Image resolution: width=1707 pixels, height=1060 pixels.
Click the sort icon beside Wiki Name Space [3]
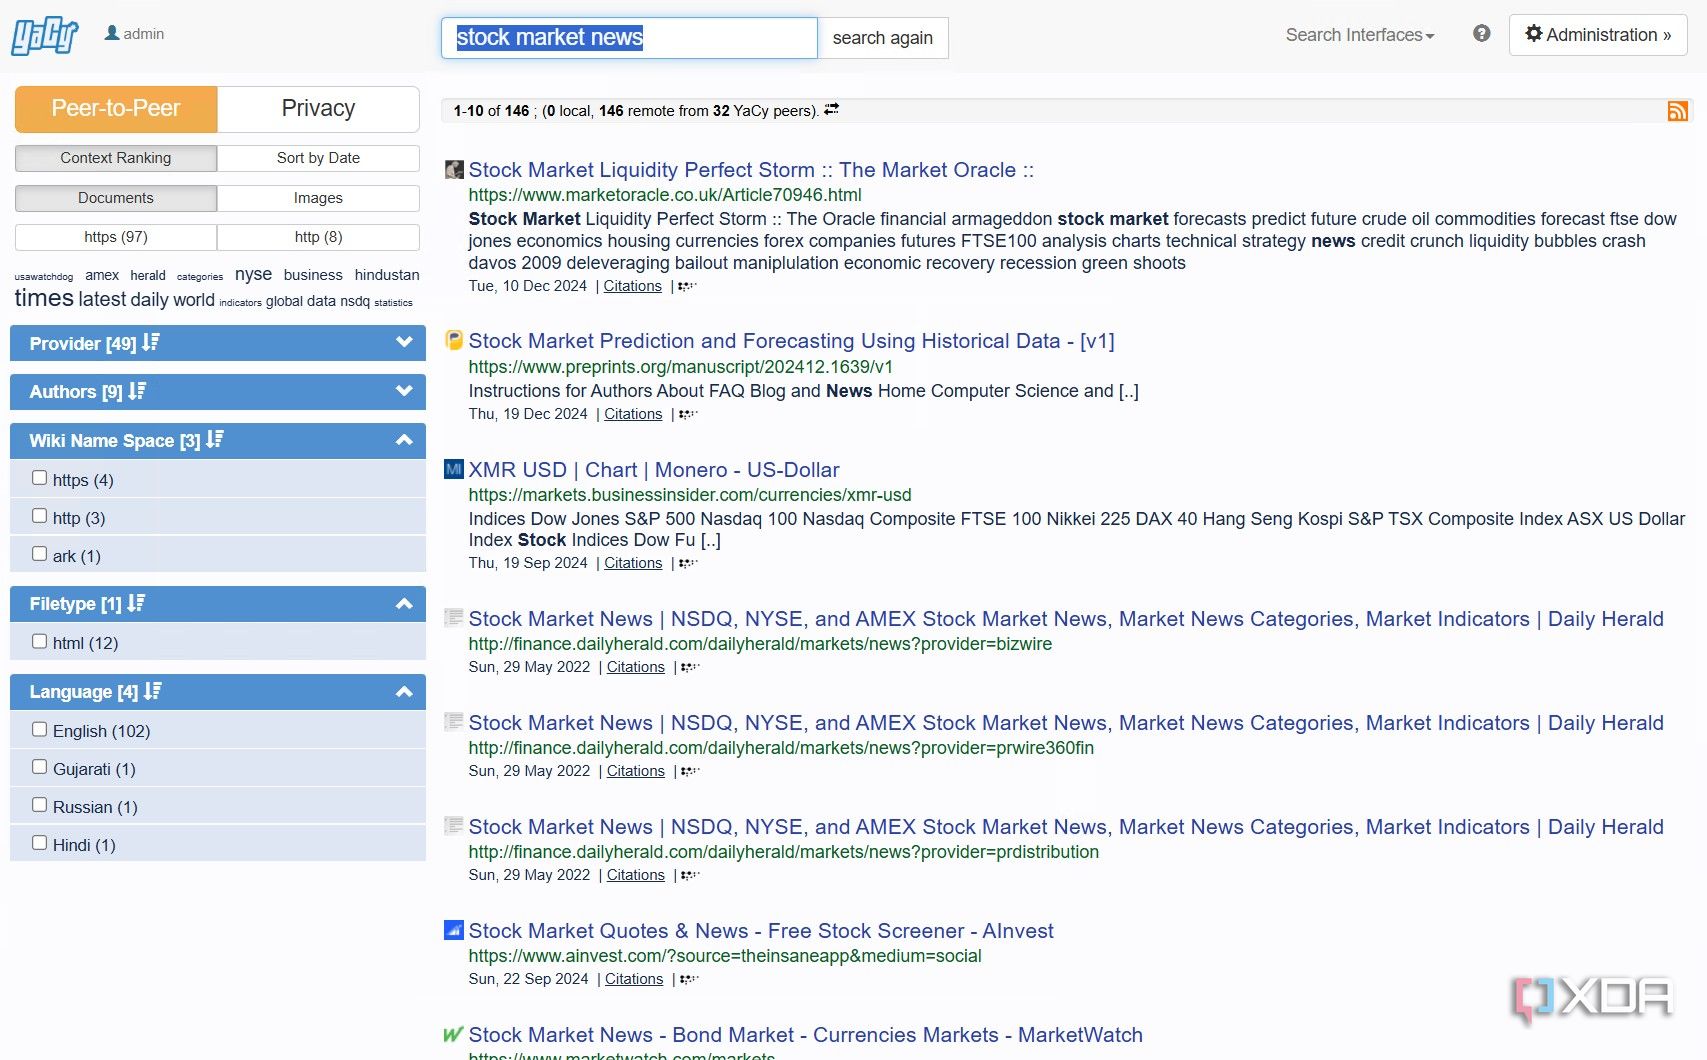pos(215,440)
